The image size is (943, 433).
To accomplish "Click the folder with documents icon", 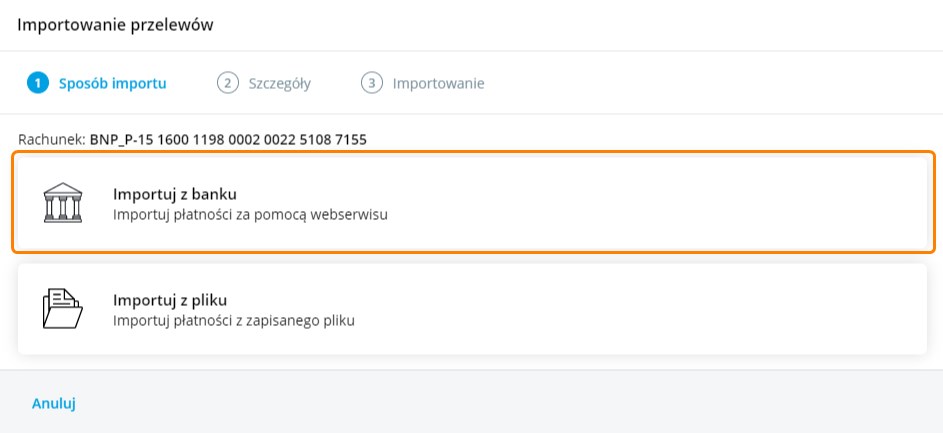I will pos(63,308).
